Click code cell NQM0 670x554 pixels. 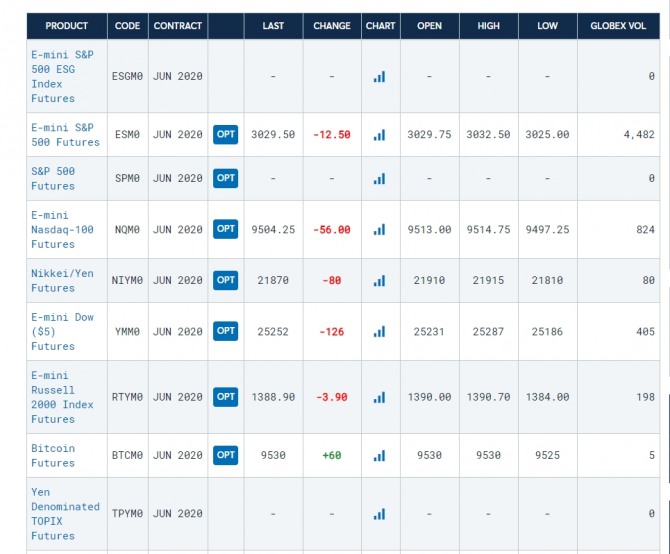click(127, 230)
